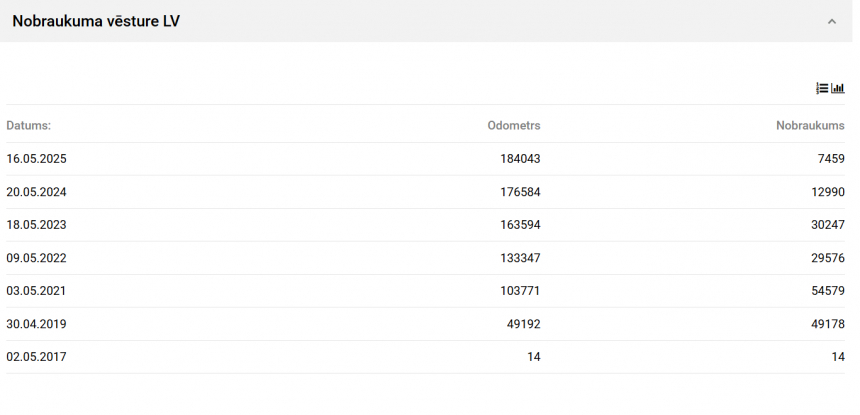Screen dimensions: 860x415
Task: Click the Odometrs column header
Action: (513, 126)
